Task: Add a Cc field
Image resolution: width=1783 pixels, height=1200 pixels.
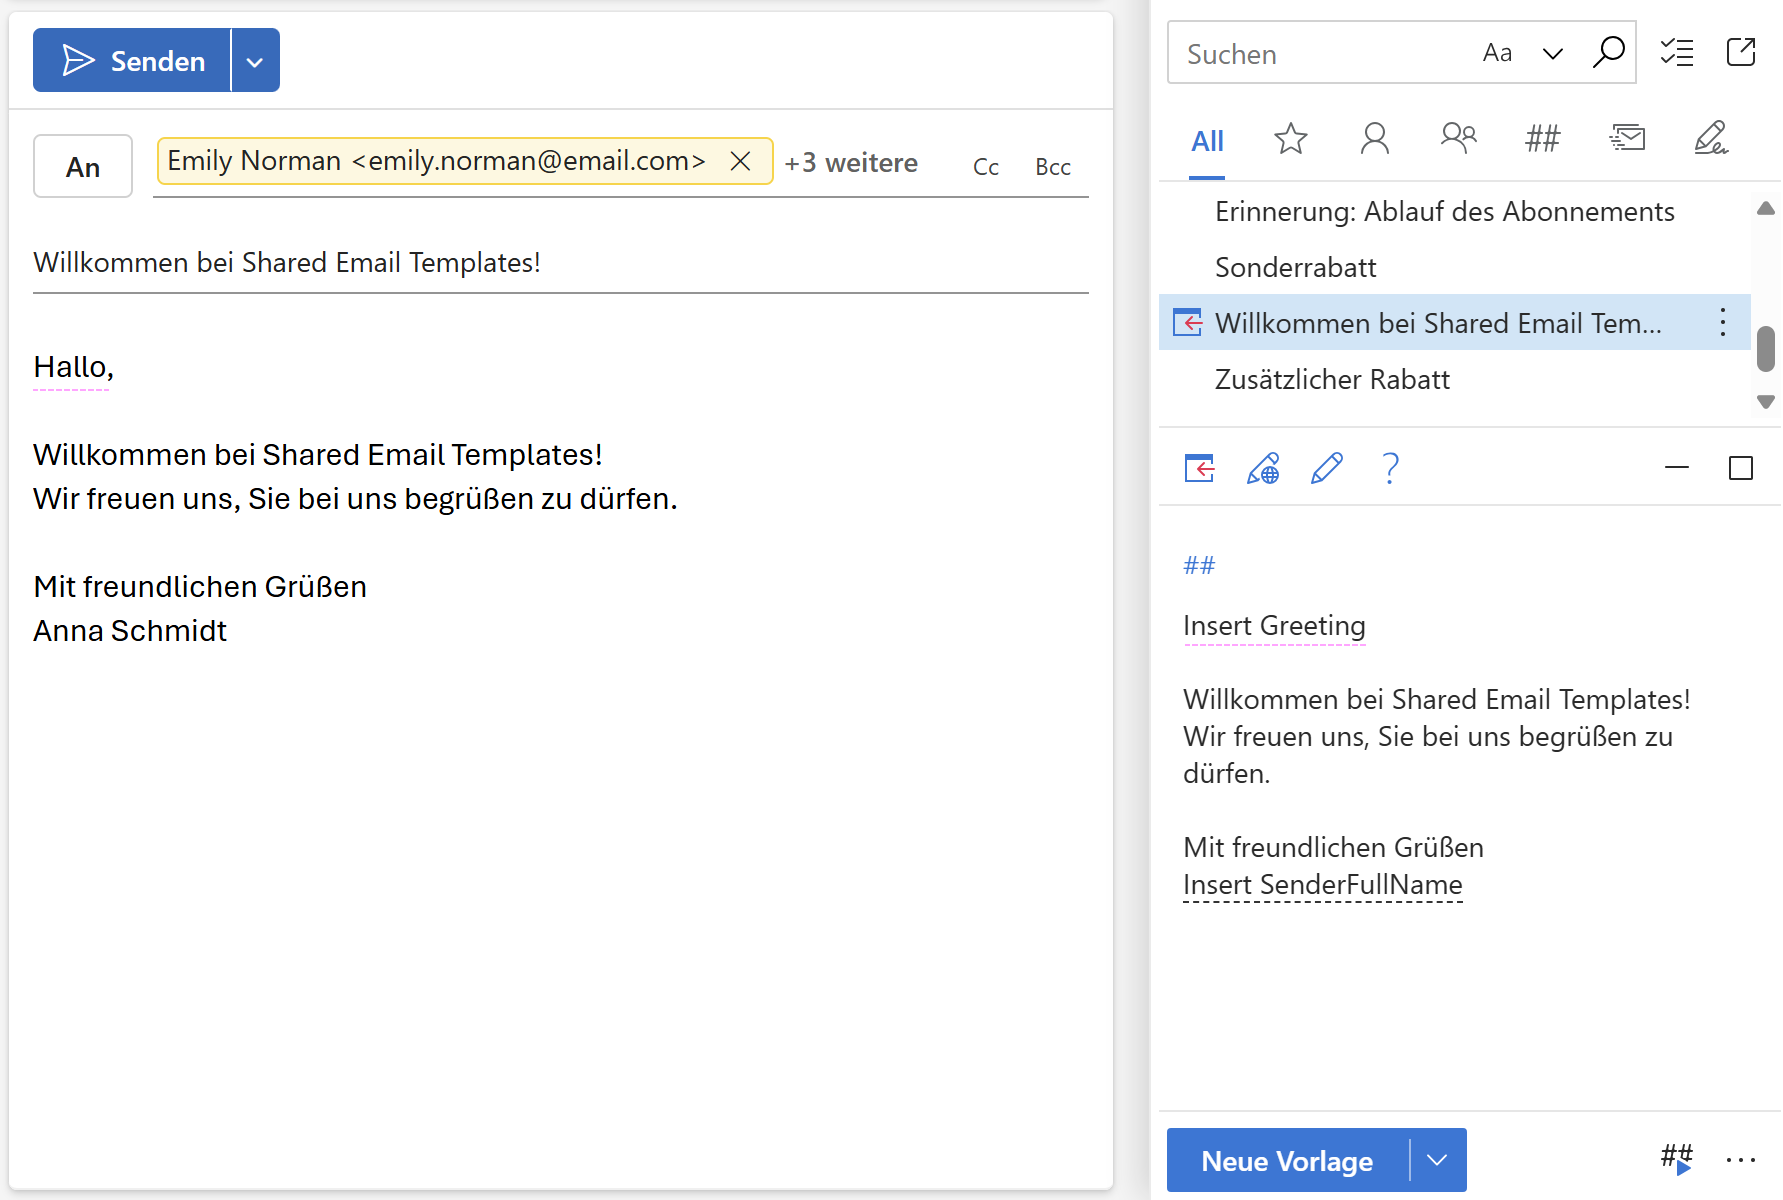Action: (x=985, y=167)
